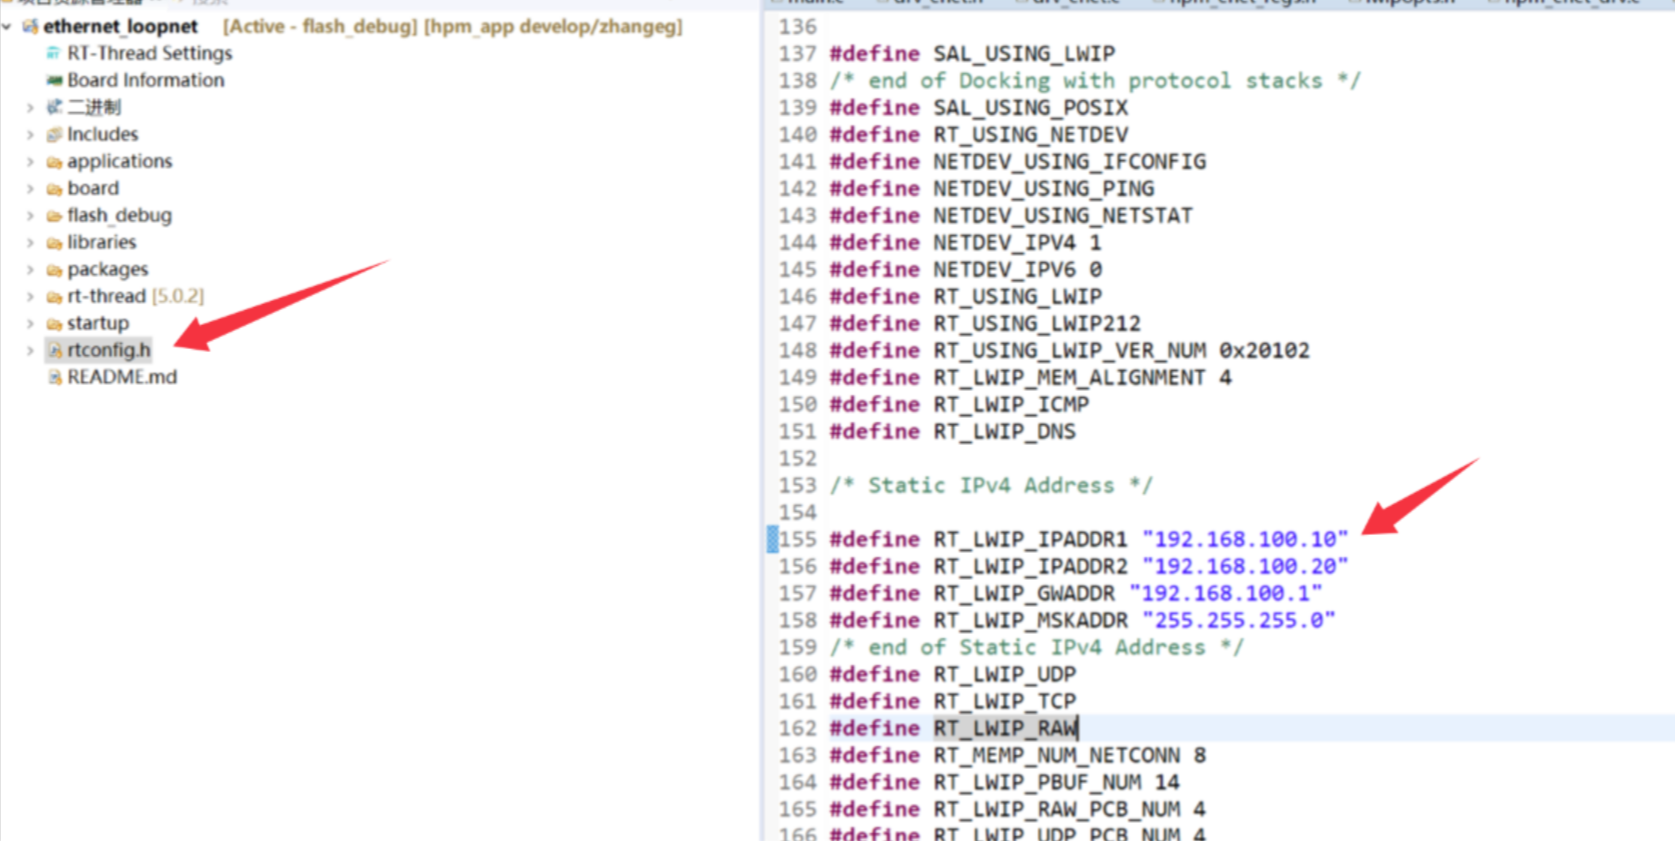The height and width of the screenshot is (841, 1675).
Task: Click the 'end of Docking with protocol stacks' comment
Action: pos(1095,80)
